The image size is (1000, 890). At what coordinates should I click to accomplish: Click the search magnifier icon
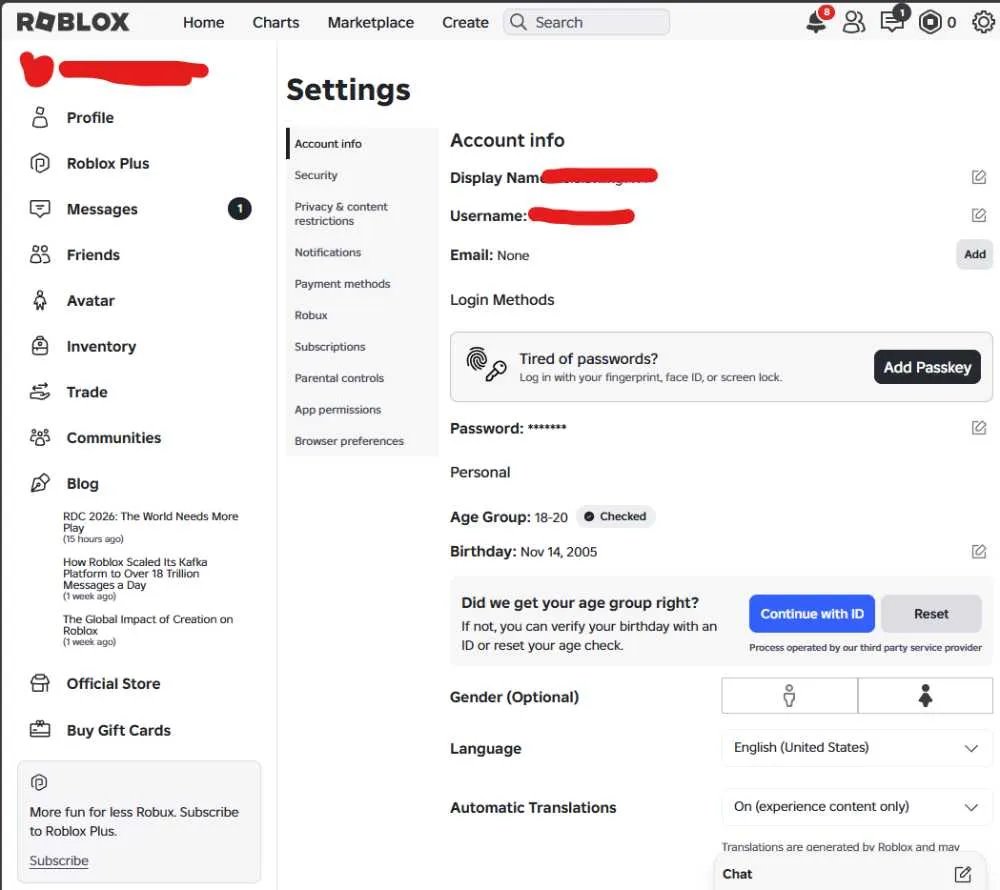(518, 22)
